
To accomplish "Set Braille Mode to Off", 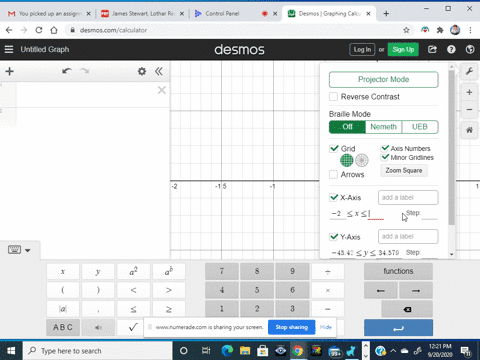I will pyautogui.click(x=347, y=127).
